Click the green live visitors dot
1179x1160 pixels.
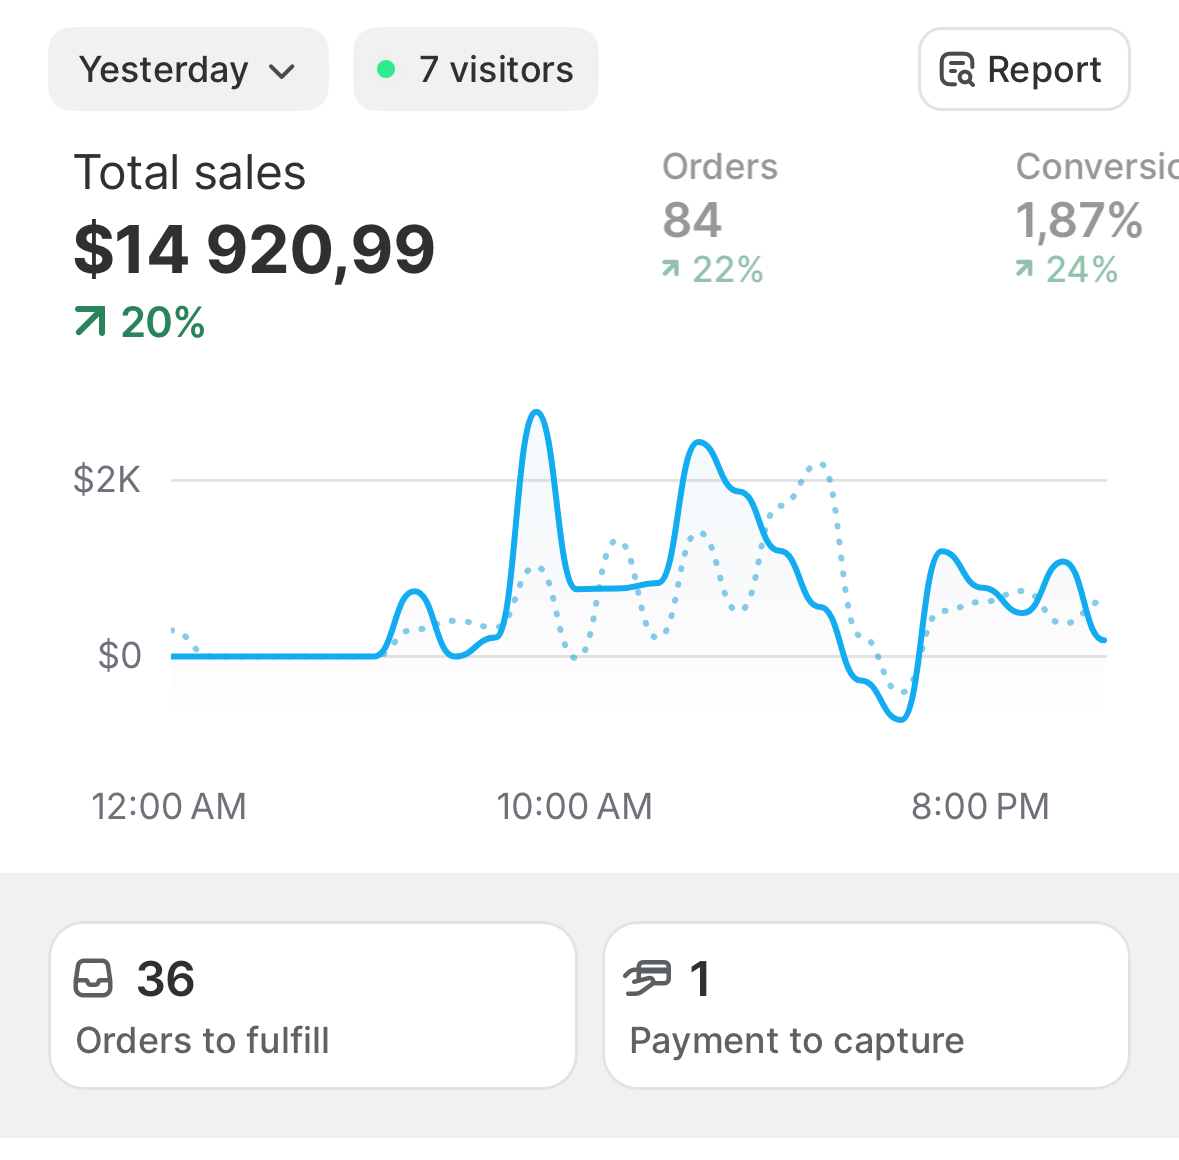(386, 70)
